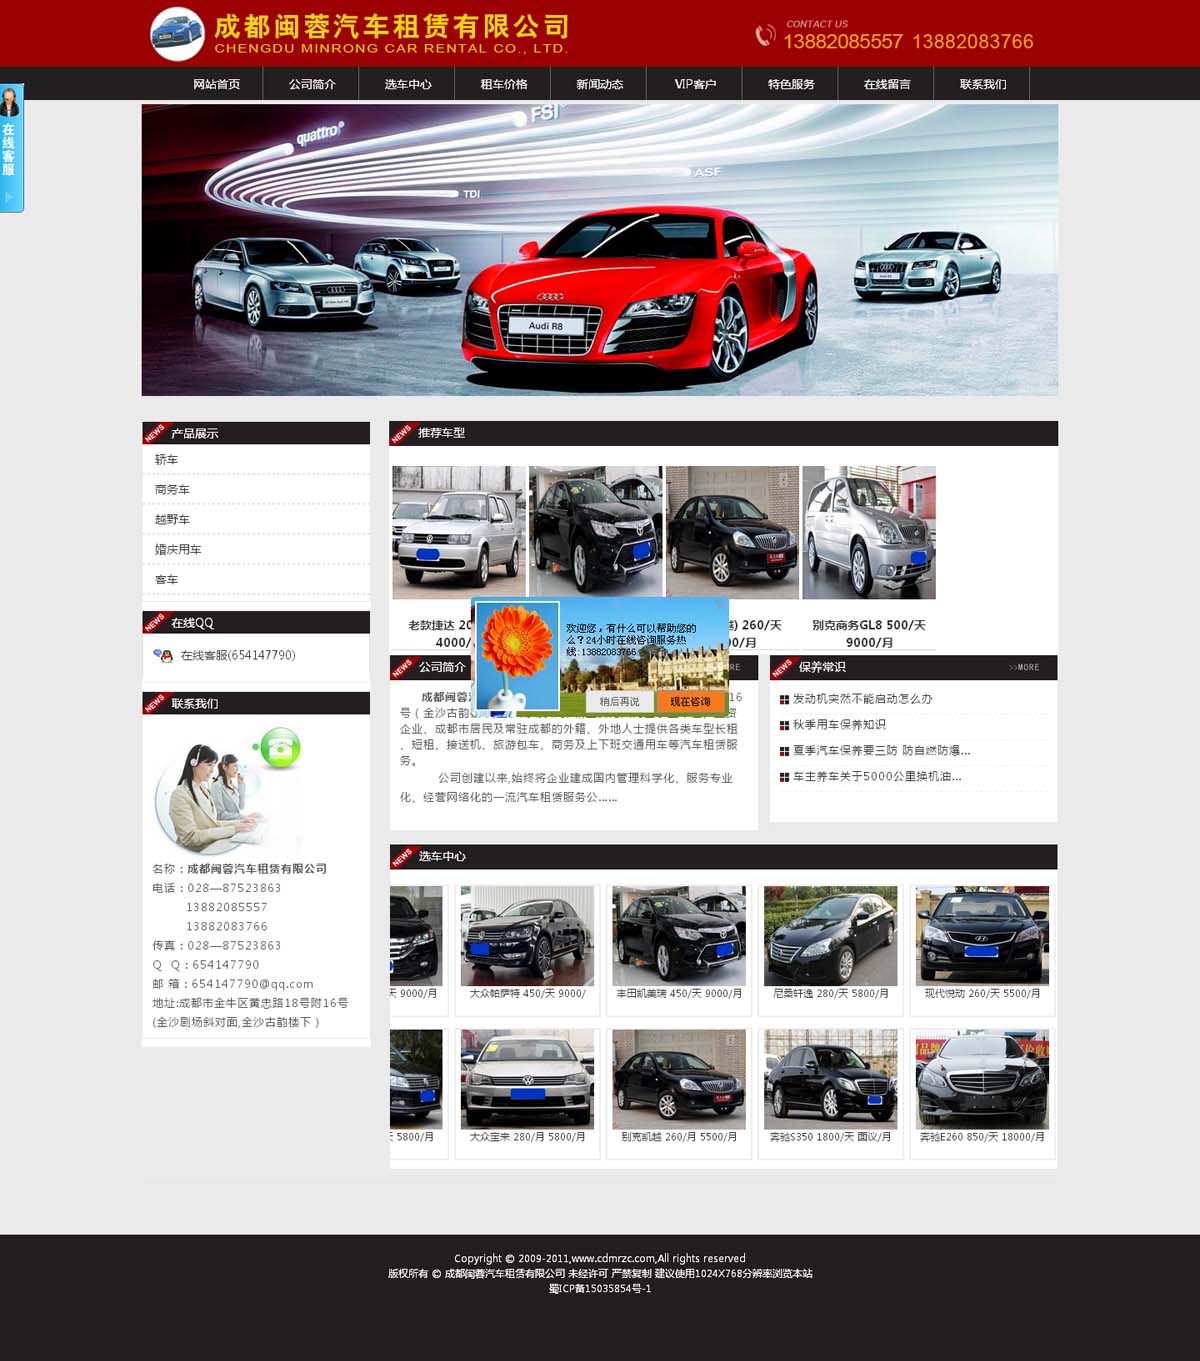Expand the 在线客服 side panel arrow
This screenshot has height=1361, width=1200.
9,198
